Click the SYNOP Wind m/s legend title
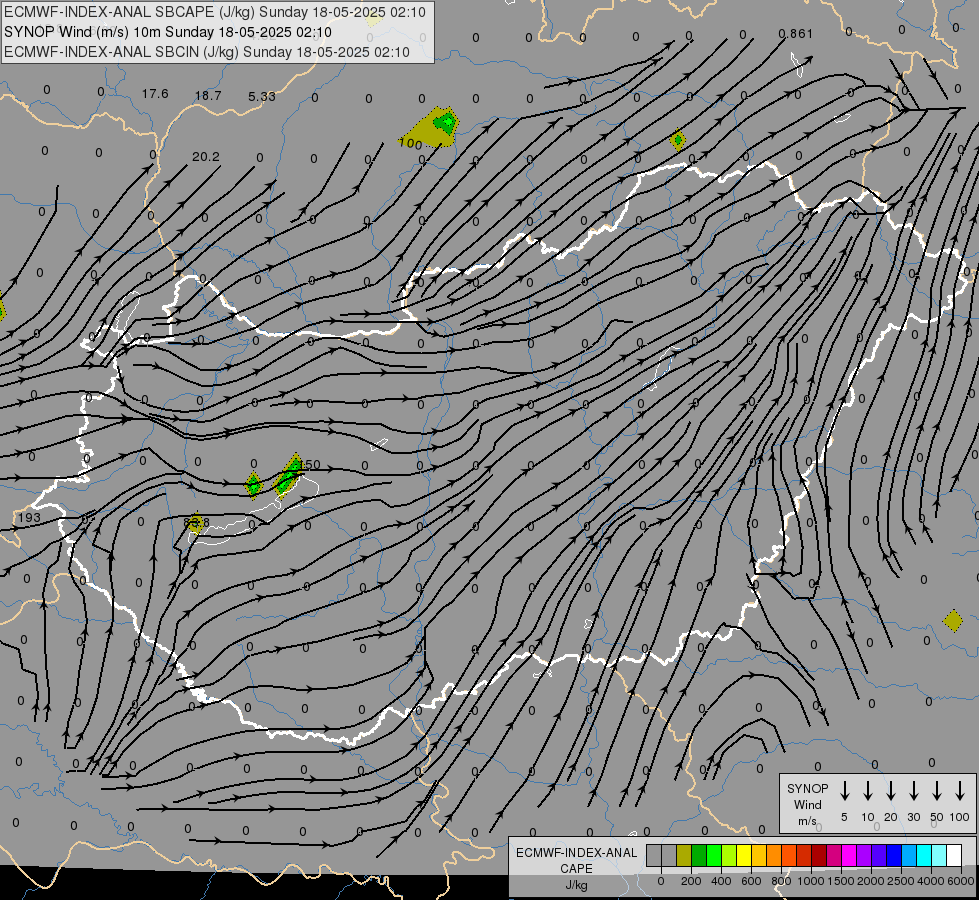Image resolution: width=979 pixels, height=900 pixels. [807, 805]
